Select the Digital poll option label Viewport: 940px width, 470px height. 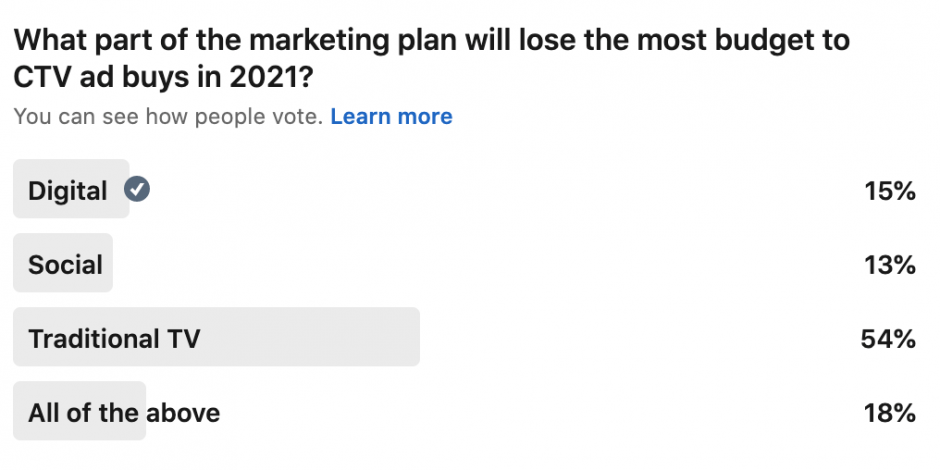[x=67, y=191]
